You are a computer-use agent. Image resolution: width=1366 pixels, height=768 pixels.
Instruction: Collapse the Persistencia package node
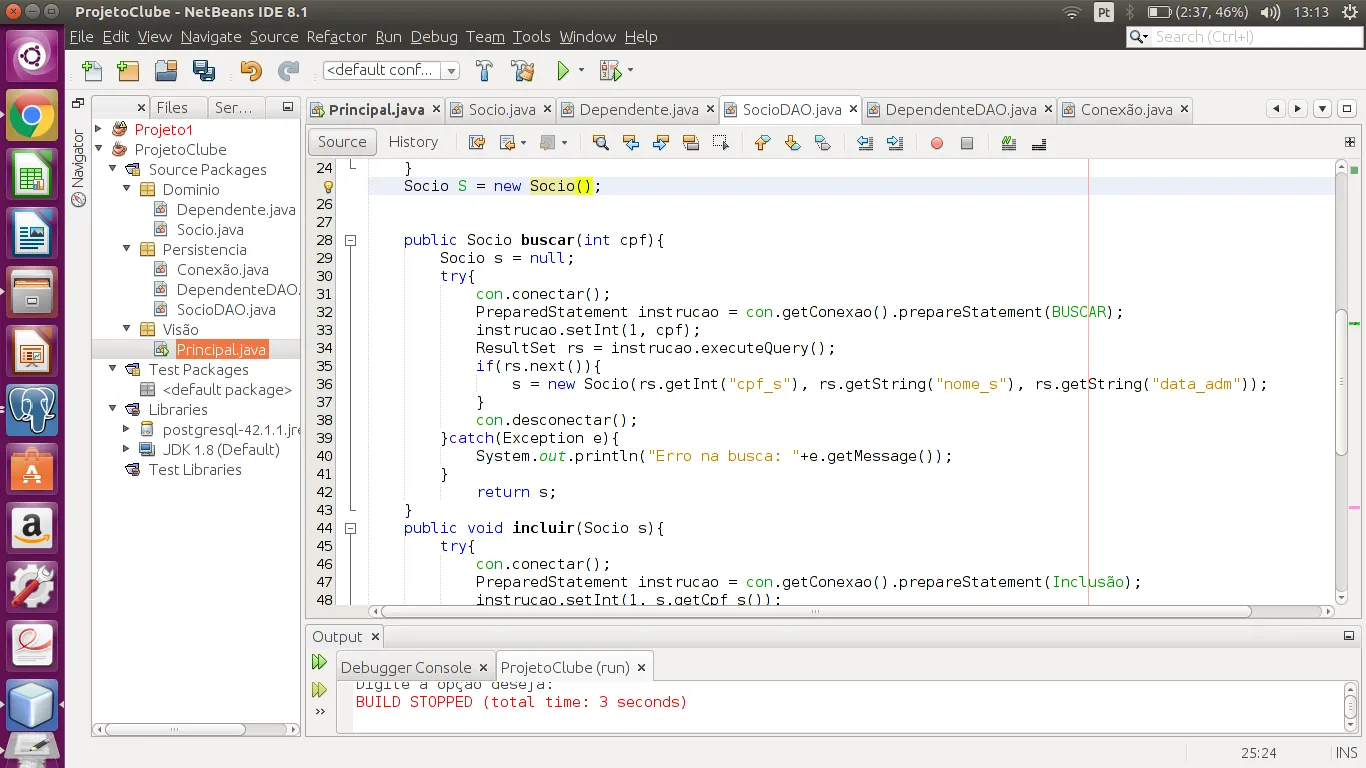pos(127,249)
